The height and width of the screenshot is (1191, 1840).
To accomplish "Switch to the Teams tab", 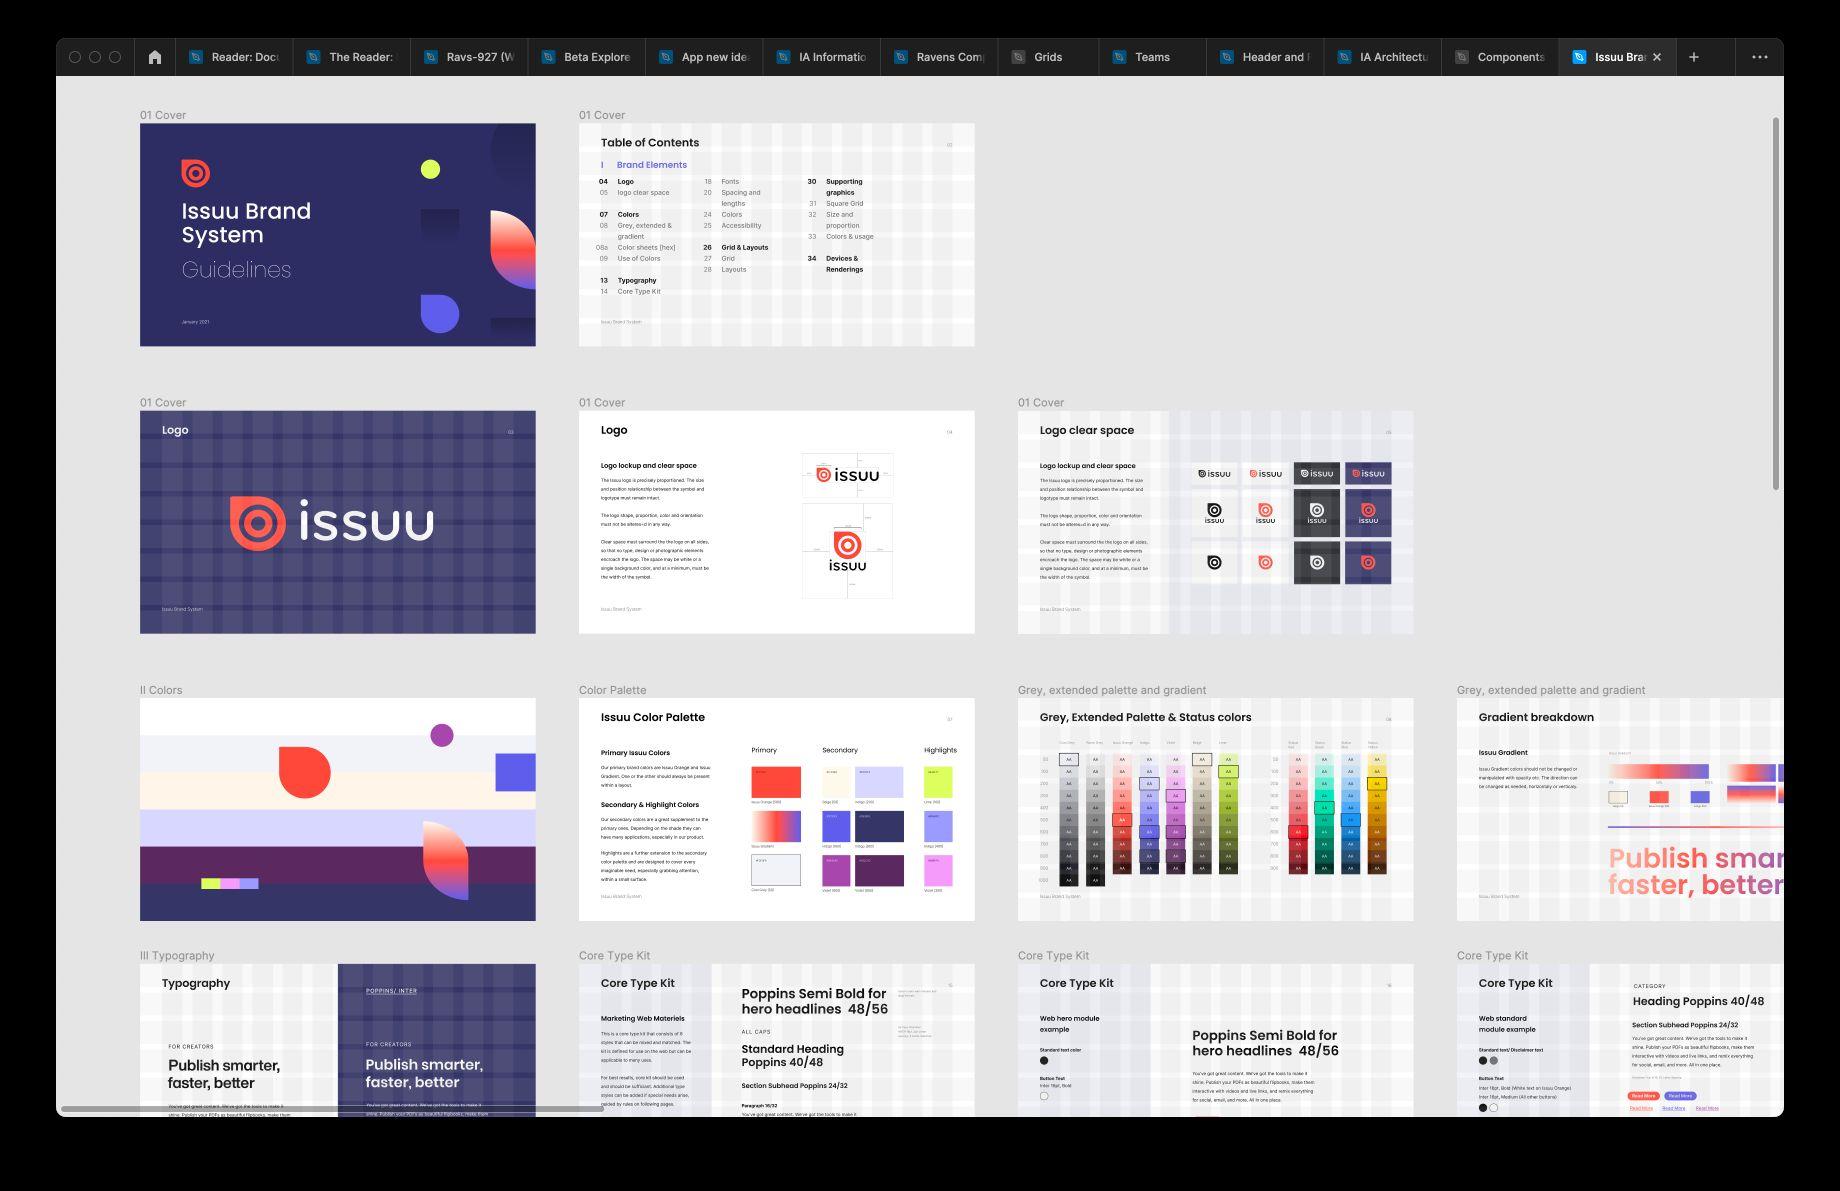I will 1152,57.
